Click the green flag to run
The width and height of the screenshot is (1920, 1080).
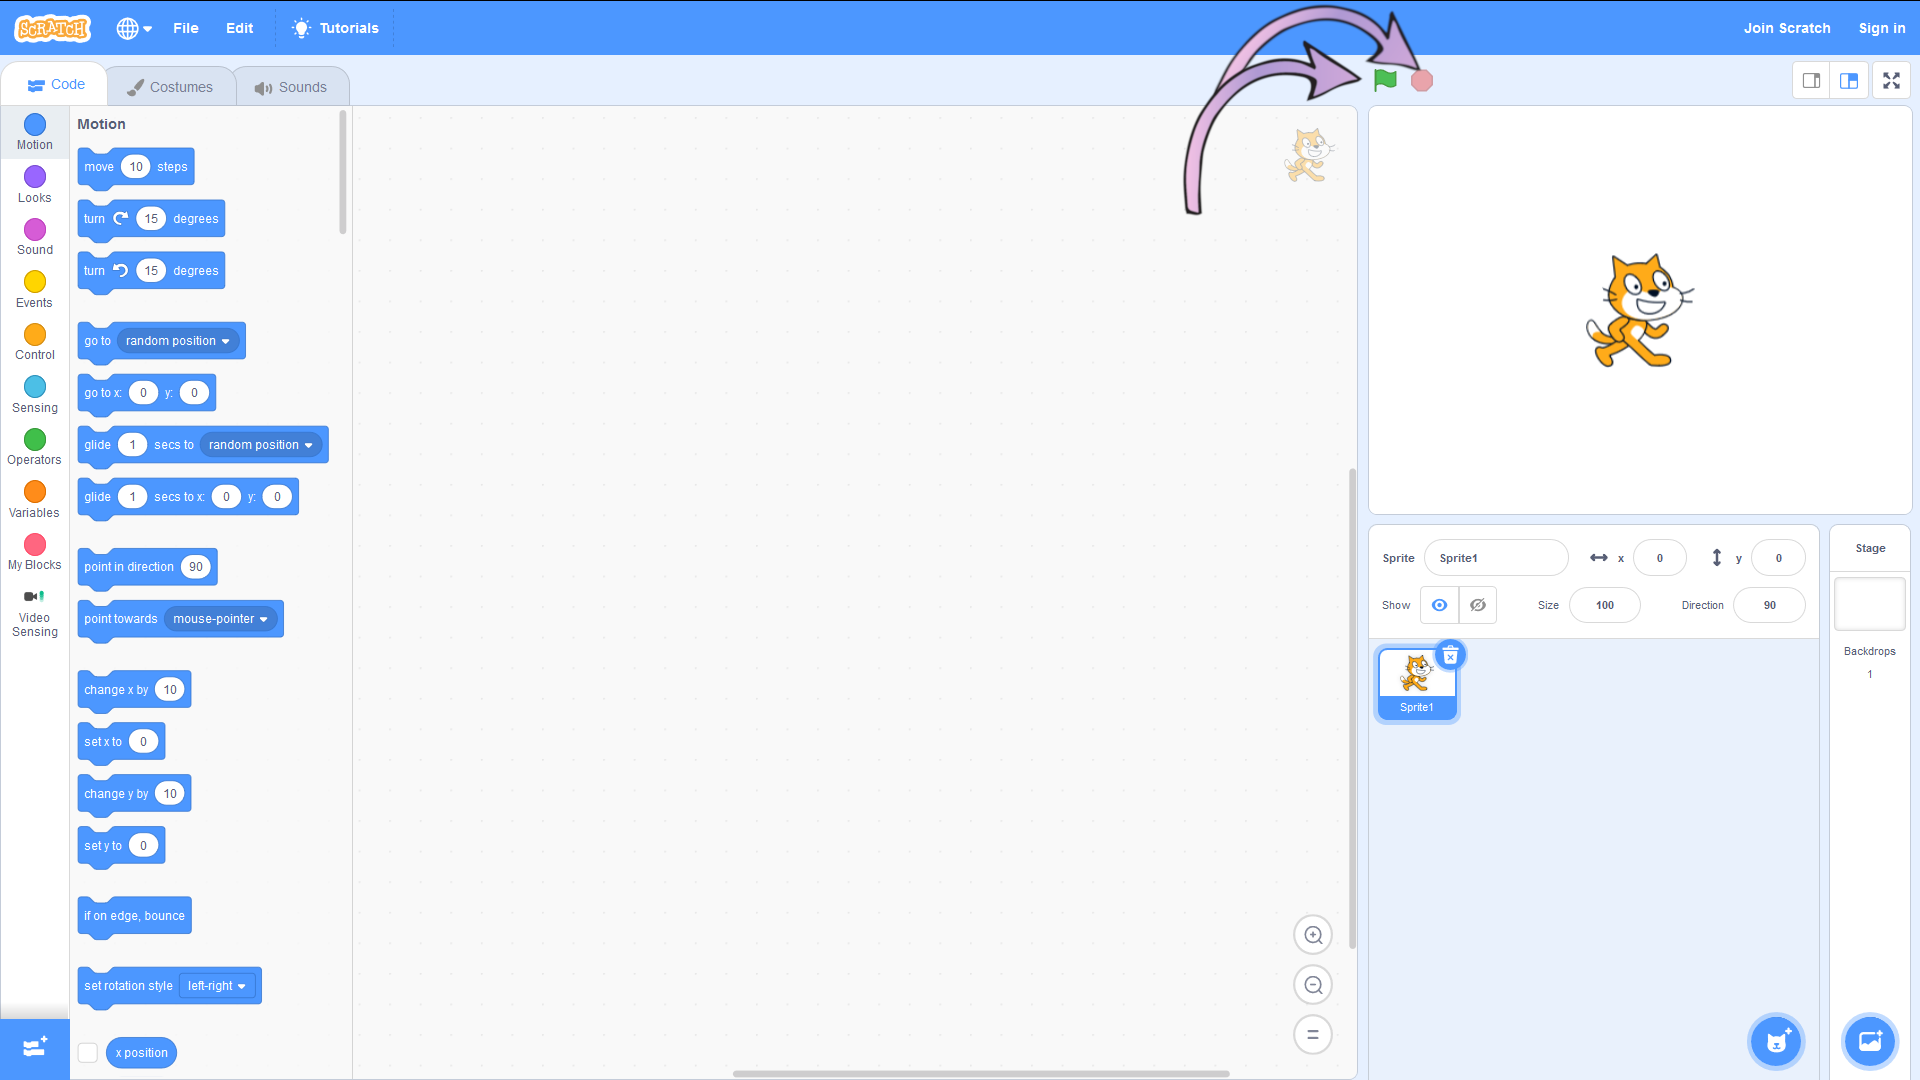1385,80
